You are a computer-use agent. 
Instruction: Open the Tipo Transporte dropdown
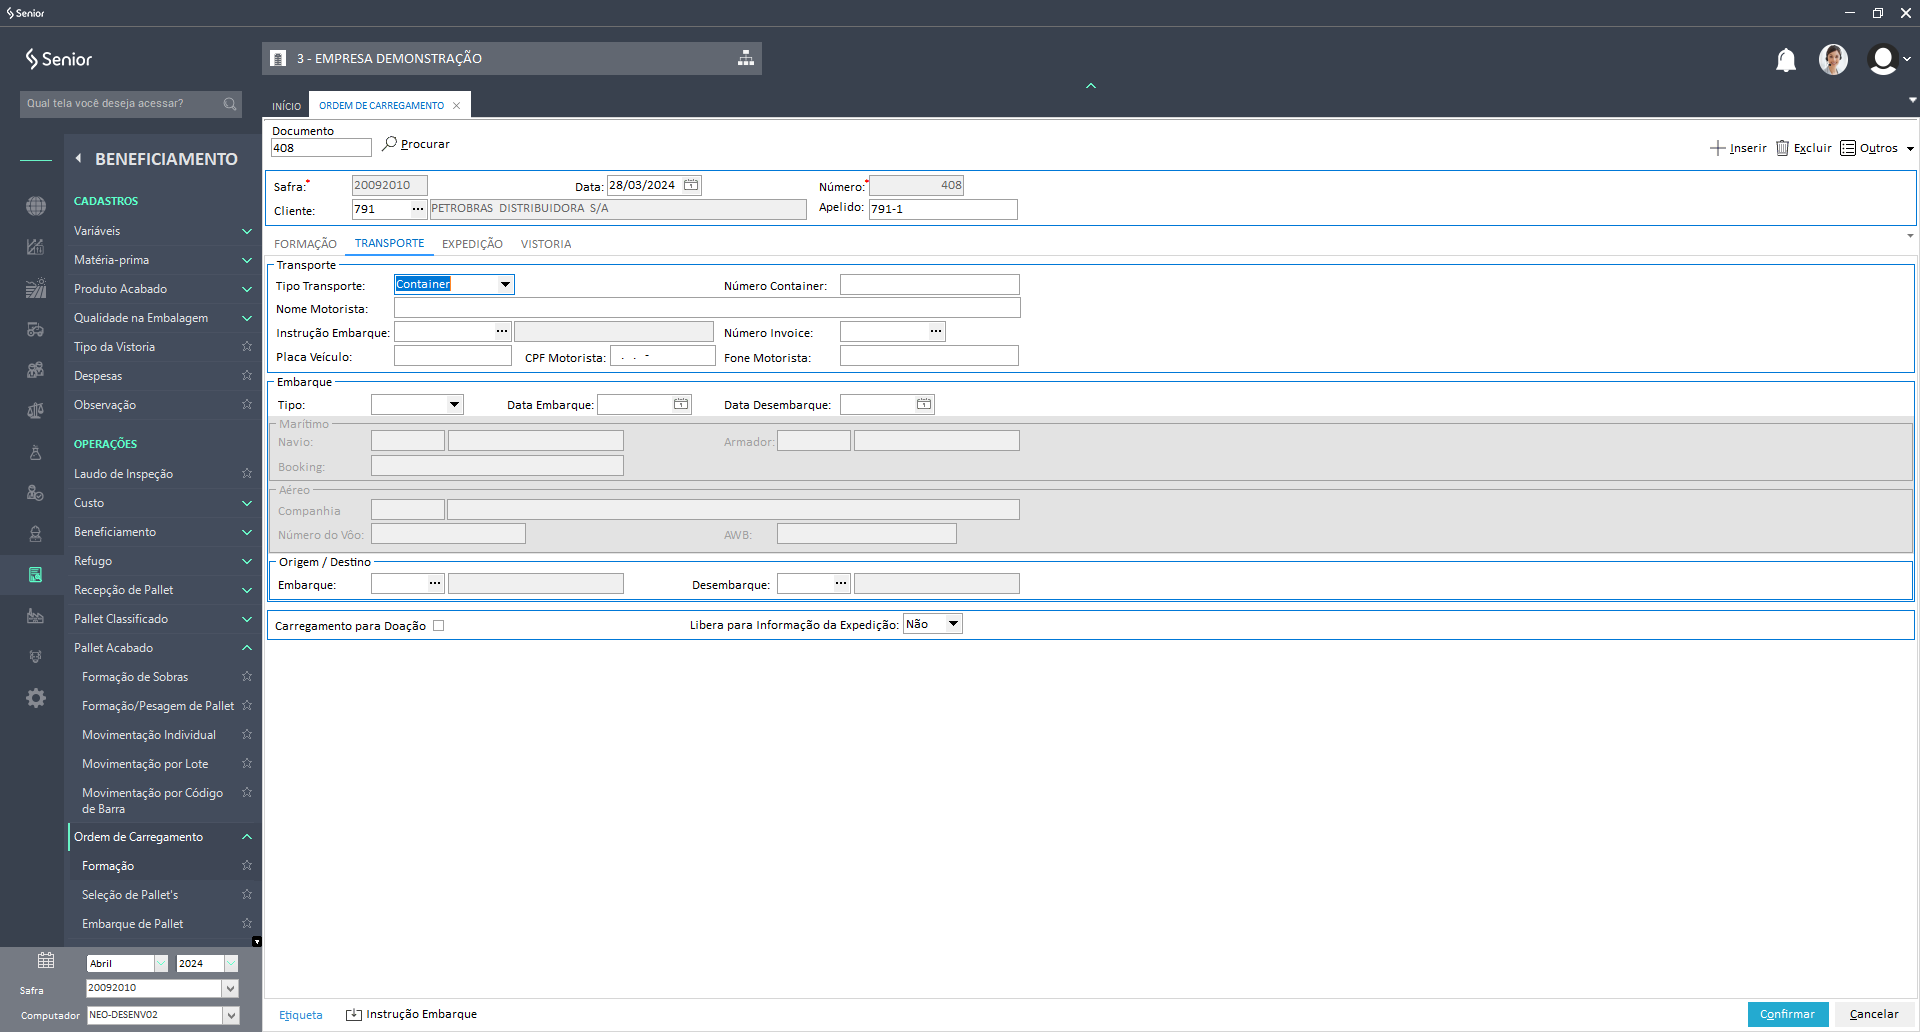tap(505, 285)
